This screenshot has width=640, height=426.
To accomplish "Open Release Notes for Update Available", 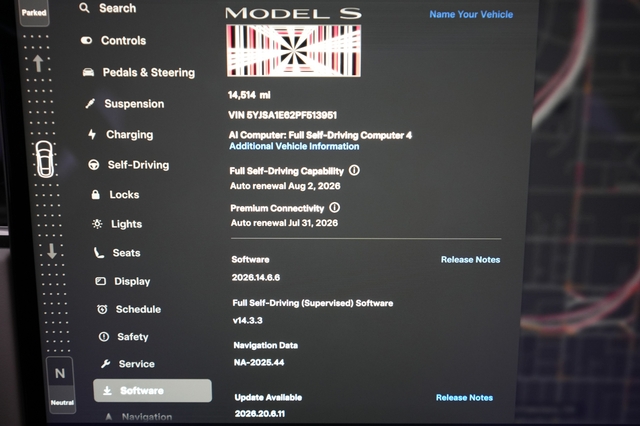I will pyautogui.click(x=464, y=398).
